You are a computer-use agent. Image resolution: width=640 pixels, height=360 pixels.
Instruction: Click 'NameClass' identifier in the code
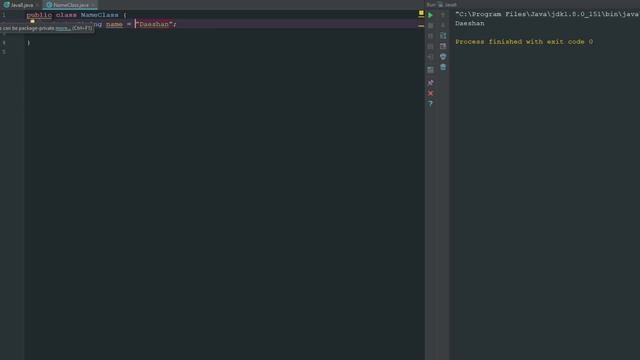pyautogui.click(x=100, y=15)
